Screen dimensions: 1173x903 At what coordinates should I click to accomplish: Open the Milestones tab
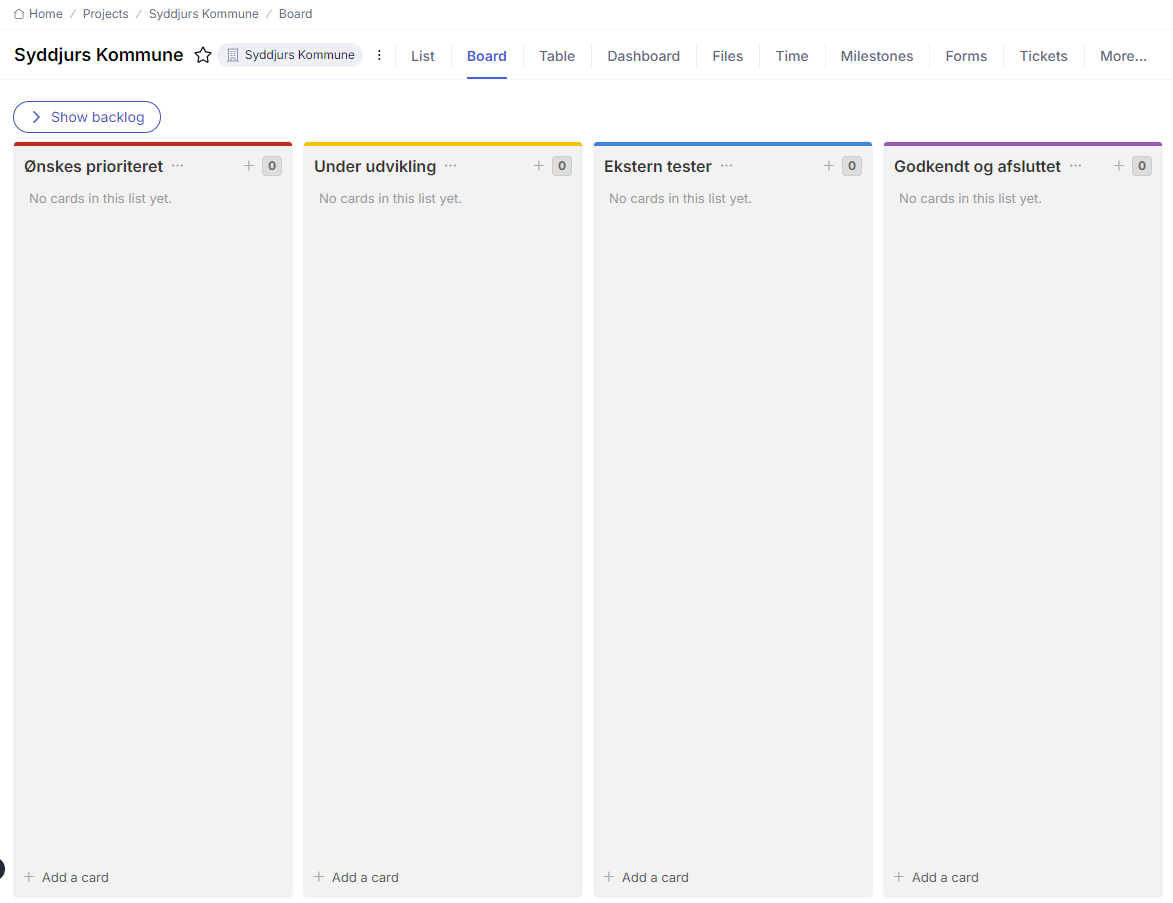click(x=876, y=56)
